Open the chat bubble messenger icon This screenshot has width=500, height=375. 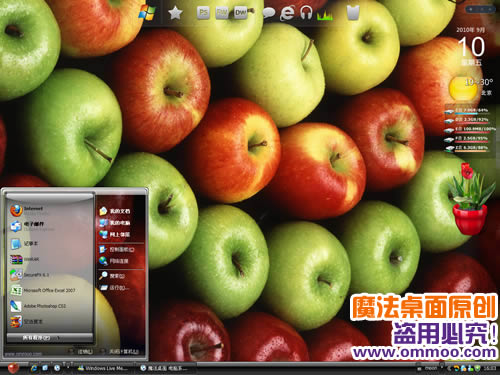(269, 13)
